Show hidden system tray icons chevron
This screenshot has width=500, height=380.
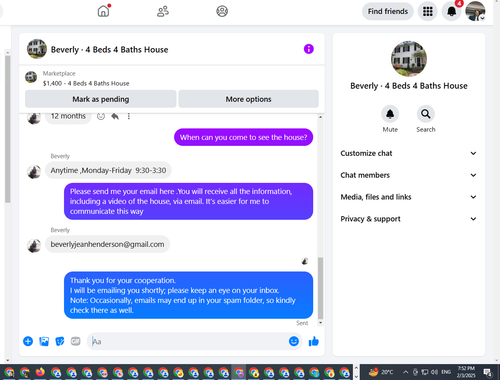[x=405, y=372]
